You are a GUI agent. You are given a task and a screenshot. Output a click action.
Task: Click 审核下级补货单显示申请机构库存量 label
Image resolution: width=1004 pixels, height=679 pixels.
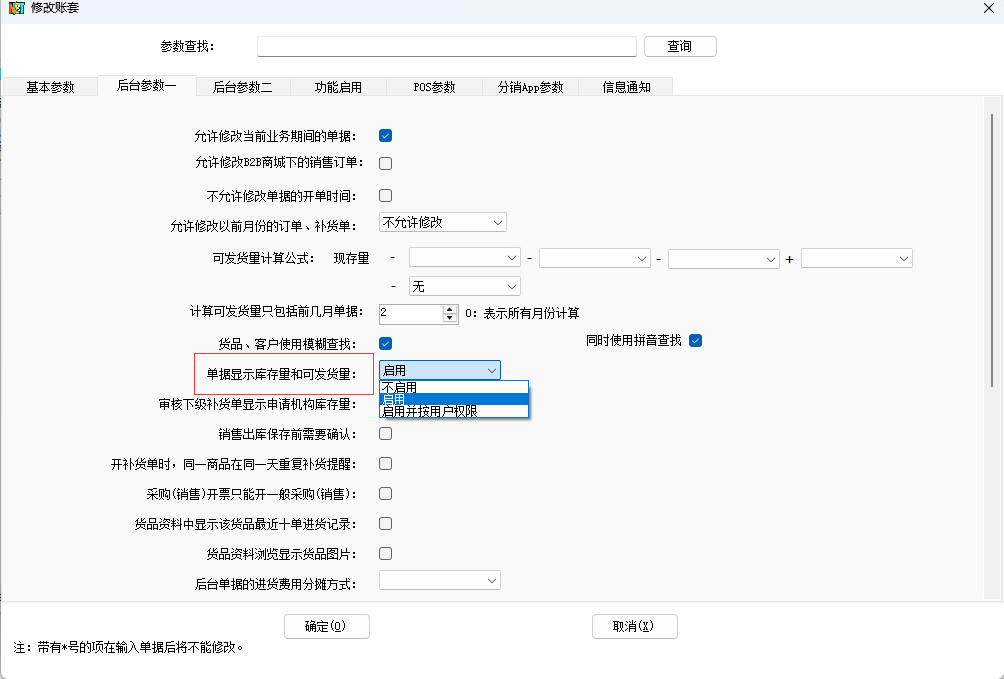pyautogui.click(x=257, y=404)
